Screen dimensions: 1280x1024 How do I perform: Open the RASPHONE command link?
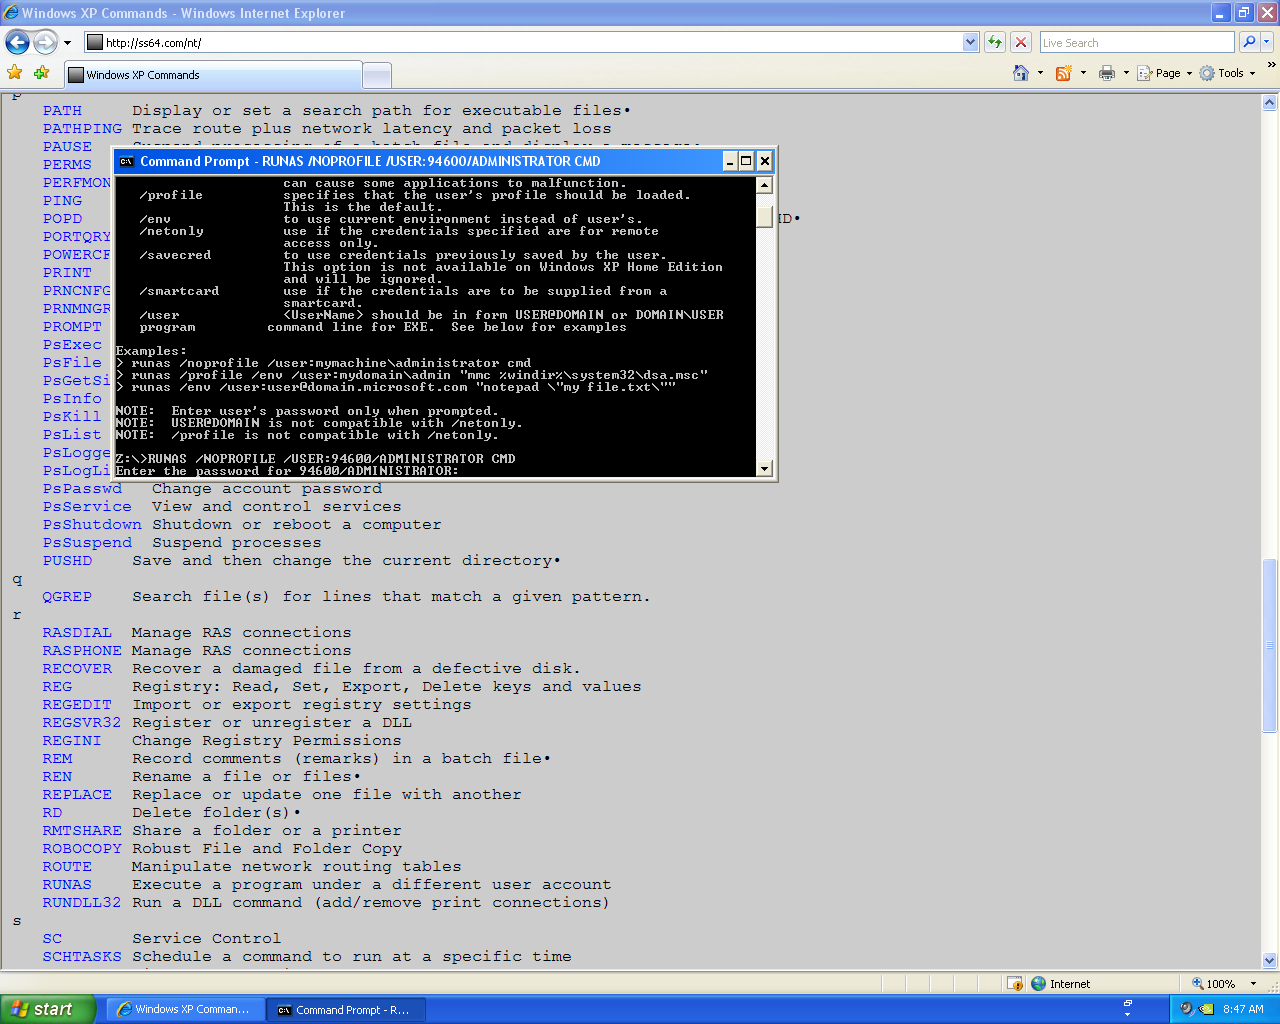tap(82, 650)
